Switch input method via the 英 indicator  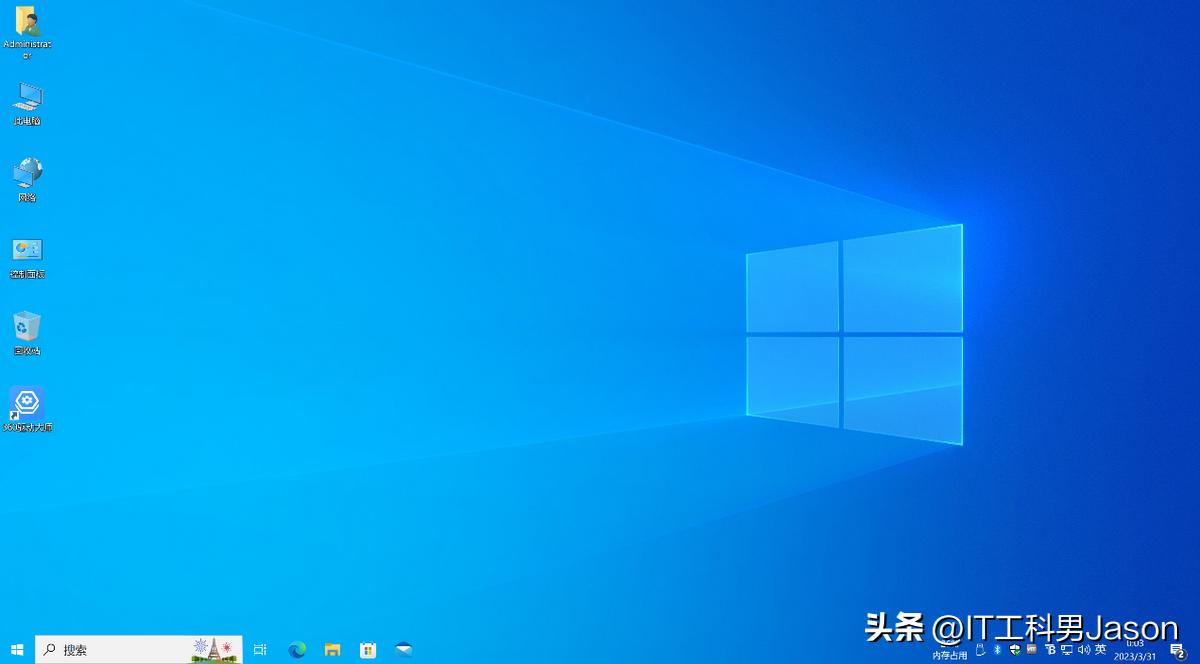pos(1100,650)
